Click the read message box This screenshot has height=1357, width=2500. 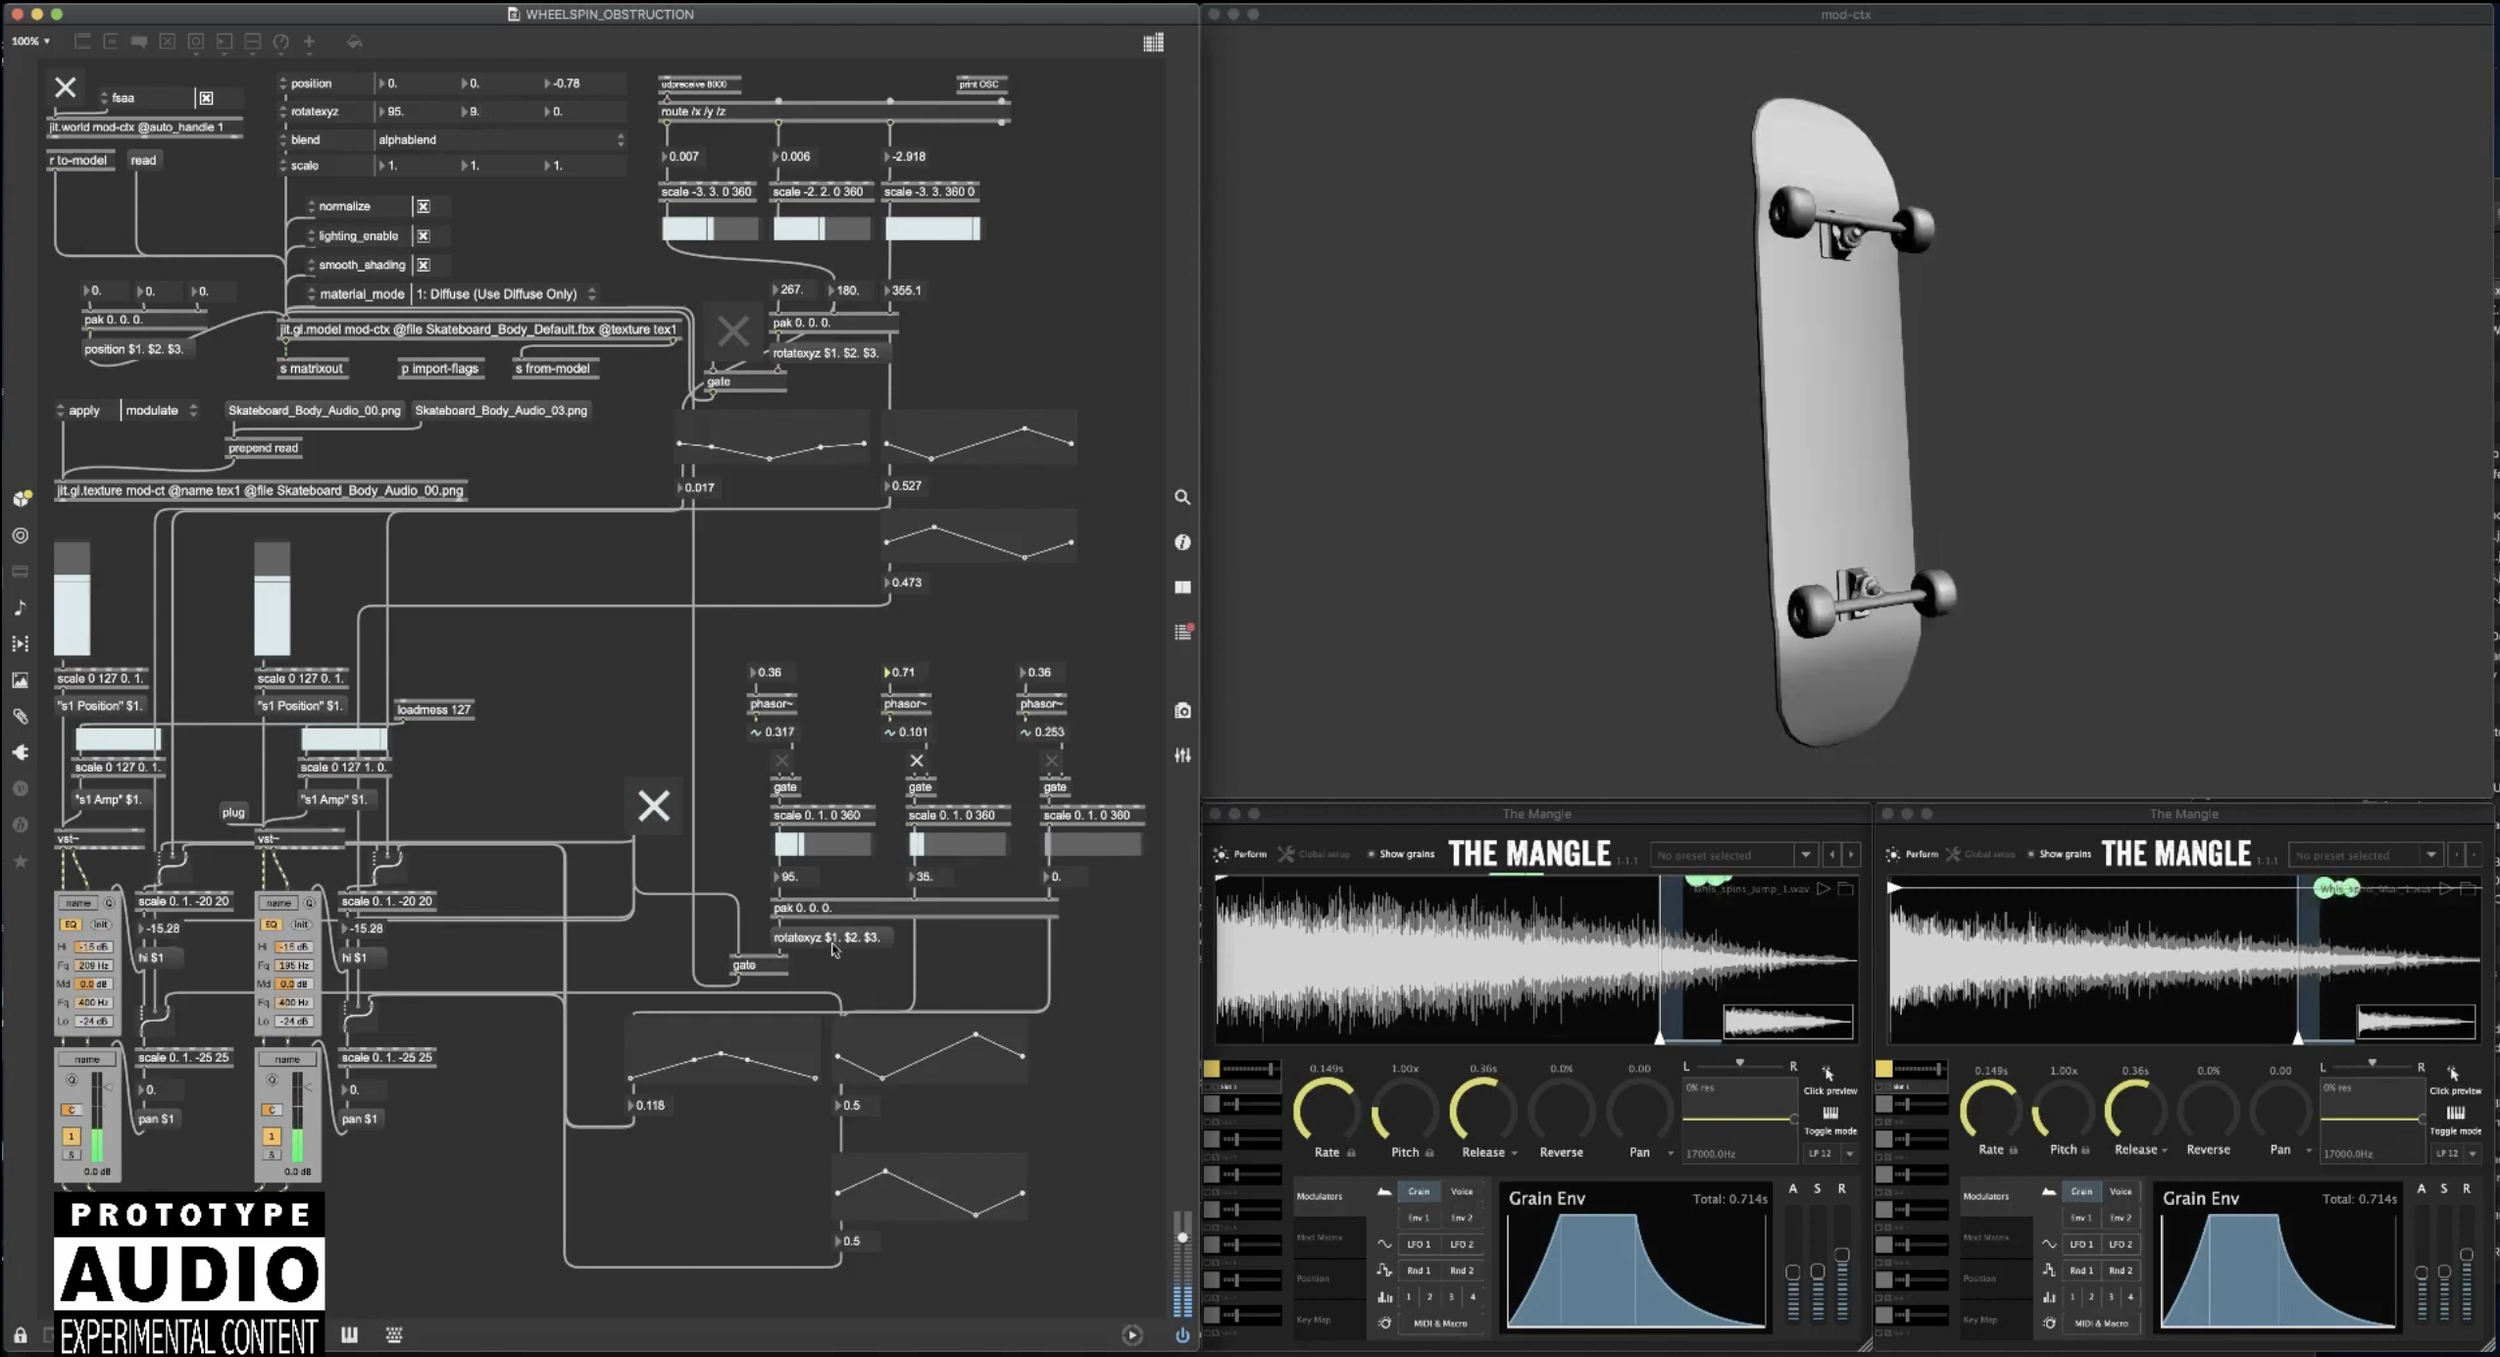(143, 160)
